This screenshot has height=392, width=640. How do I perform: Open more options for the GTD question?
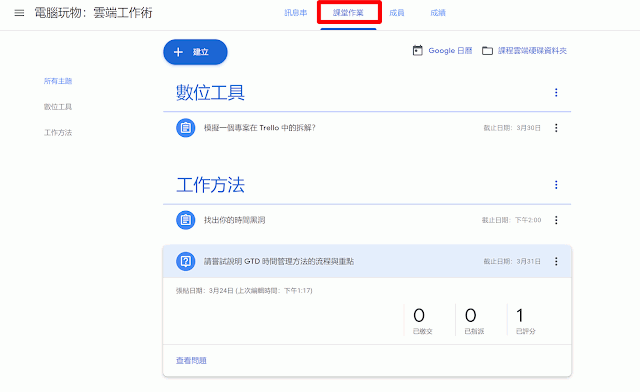556,261
